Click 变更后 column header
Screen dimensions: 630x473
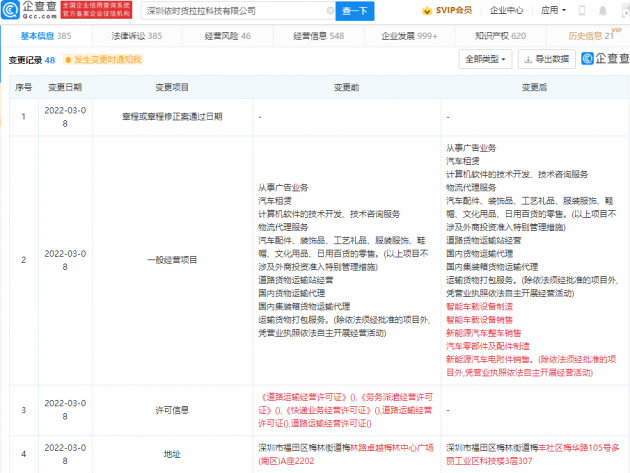pos(534,87)
